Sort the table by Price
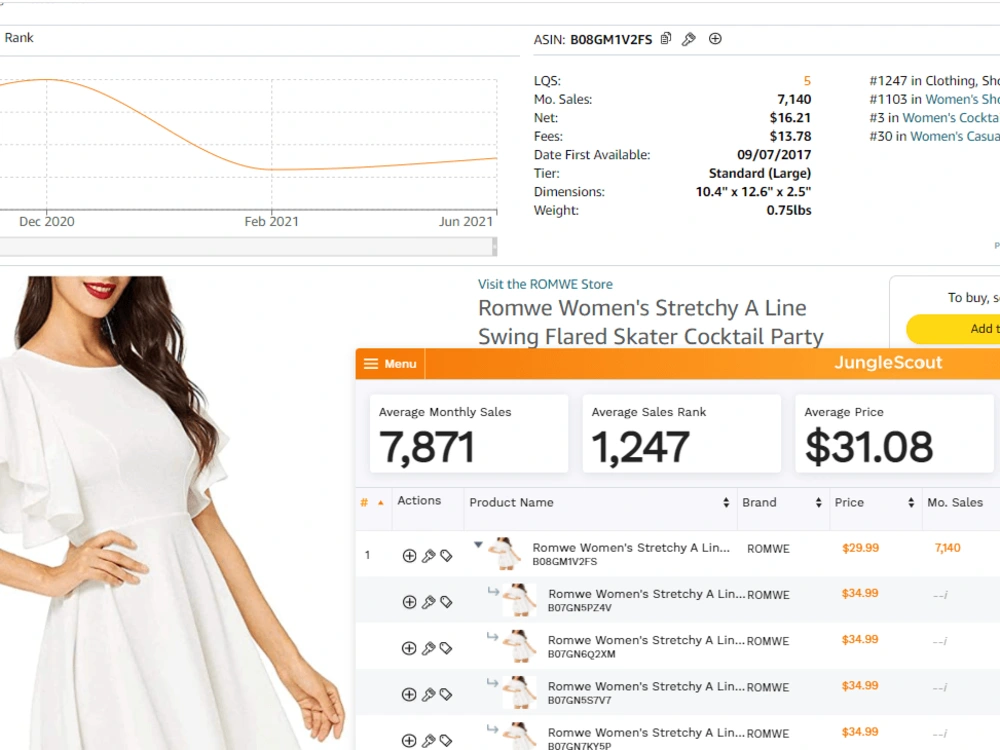Screen dimensions: 1000x750 [x=911, y=503]
